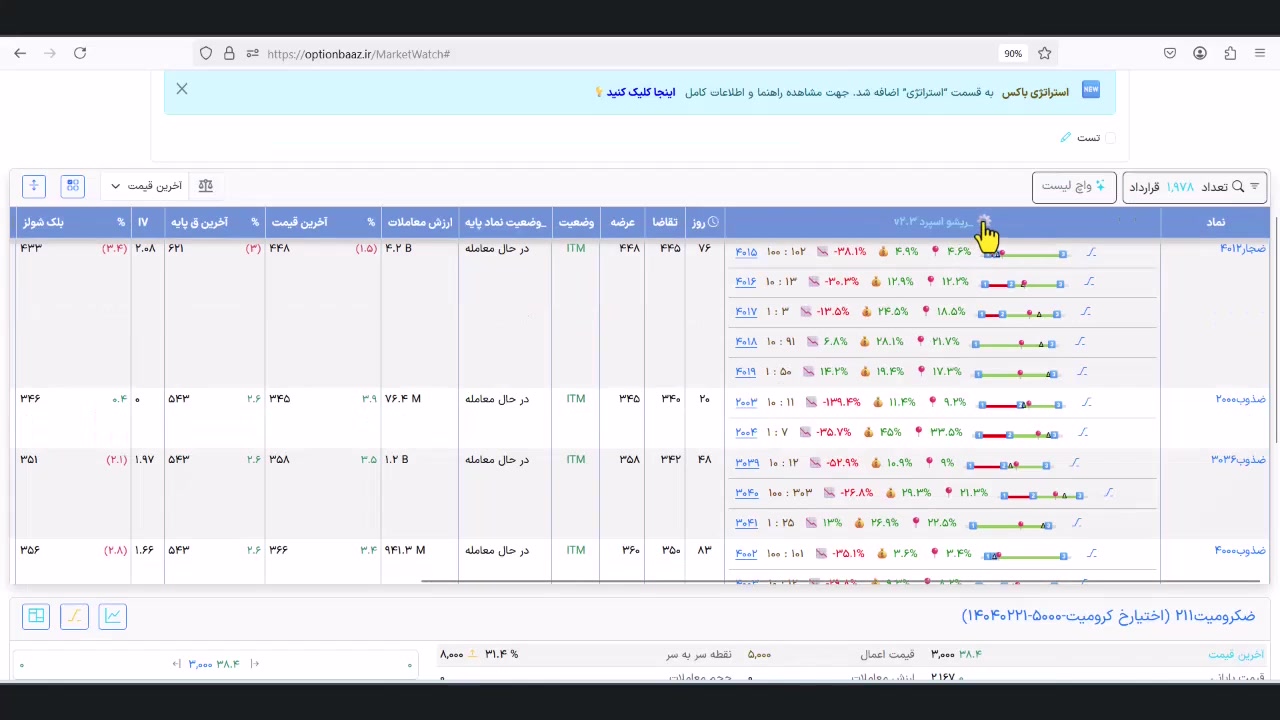This screenshot has width=1280, height=720.
Task: Click payoff chart icon on 4017 row
Action: [1085, 312]
